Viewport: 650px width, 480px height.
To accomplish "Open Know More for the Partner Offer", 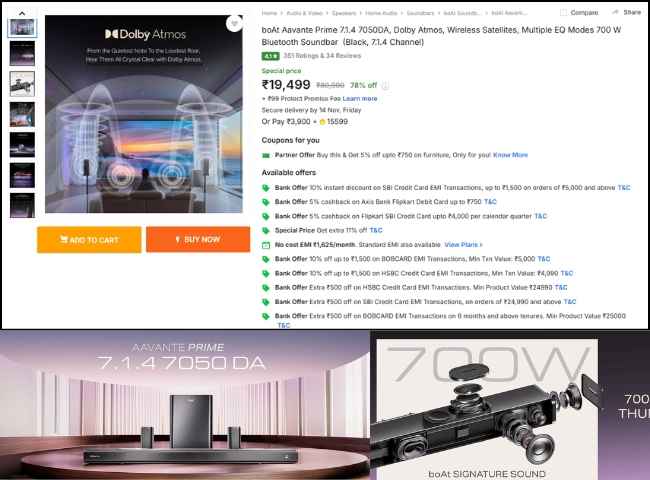I will [510, 155].
